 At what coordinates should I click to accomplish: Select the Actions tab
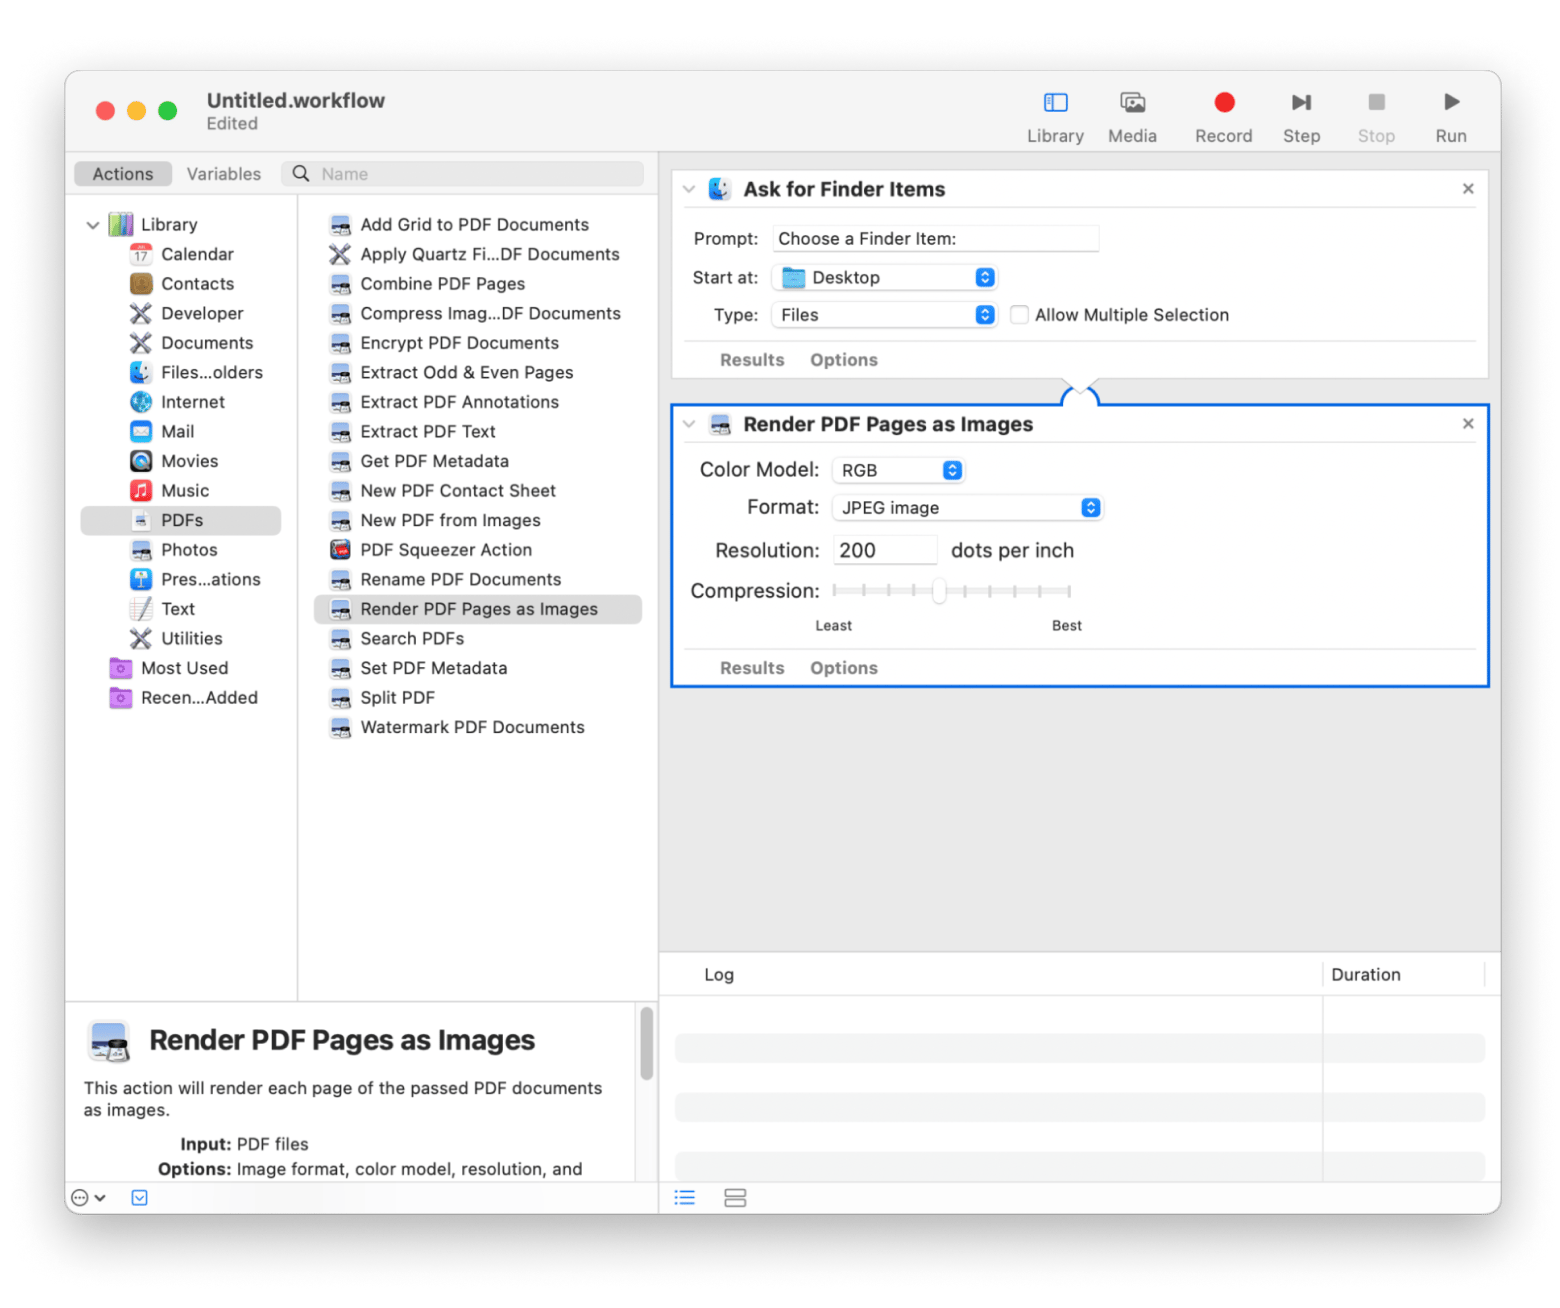(123, 174)
